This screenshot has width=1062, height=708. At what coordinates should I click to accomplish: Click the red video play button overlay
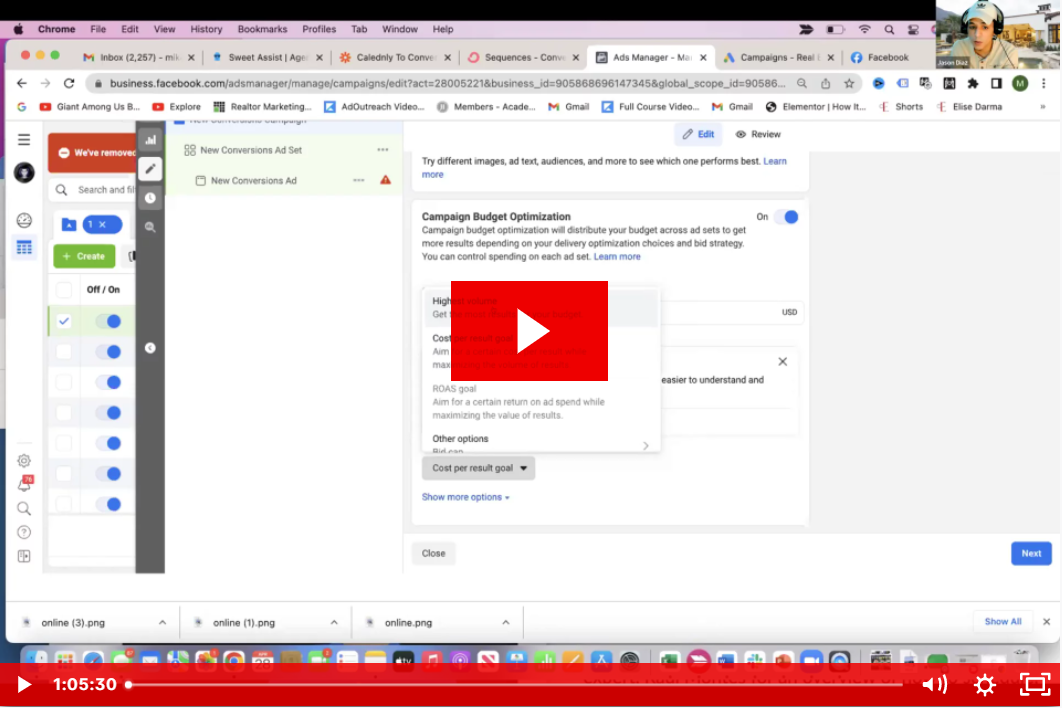click(x=529, y=331)
